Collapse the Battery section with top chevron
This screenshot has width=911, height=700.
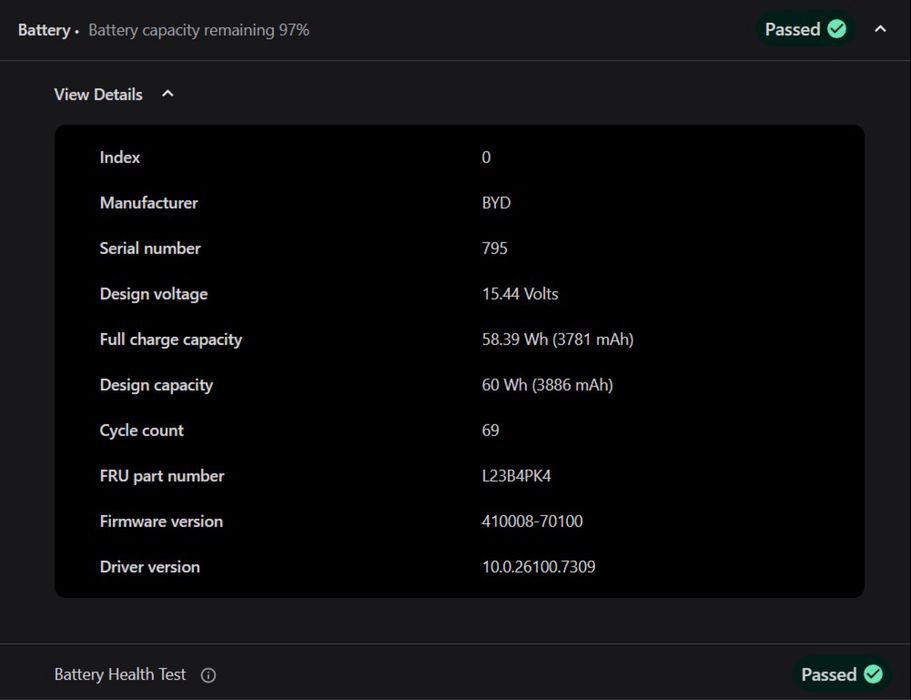tap(880, 29)
